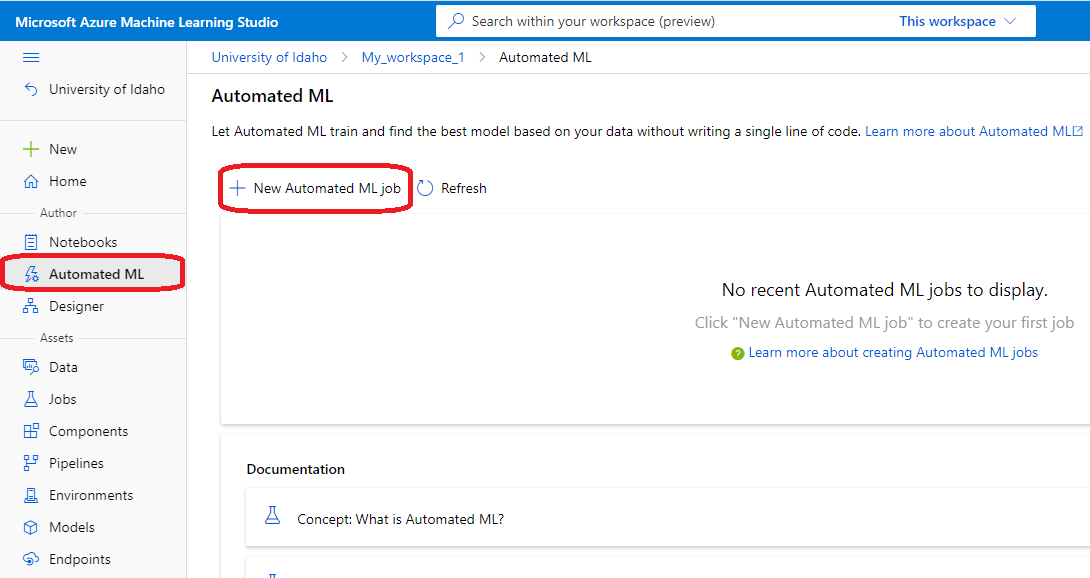Viewport: 1090px width, 578px height.
Task: Select the Components icon
Action: coord(31,431)
